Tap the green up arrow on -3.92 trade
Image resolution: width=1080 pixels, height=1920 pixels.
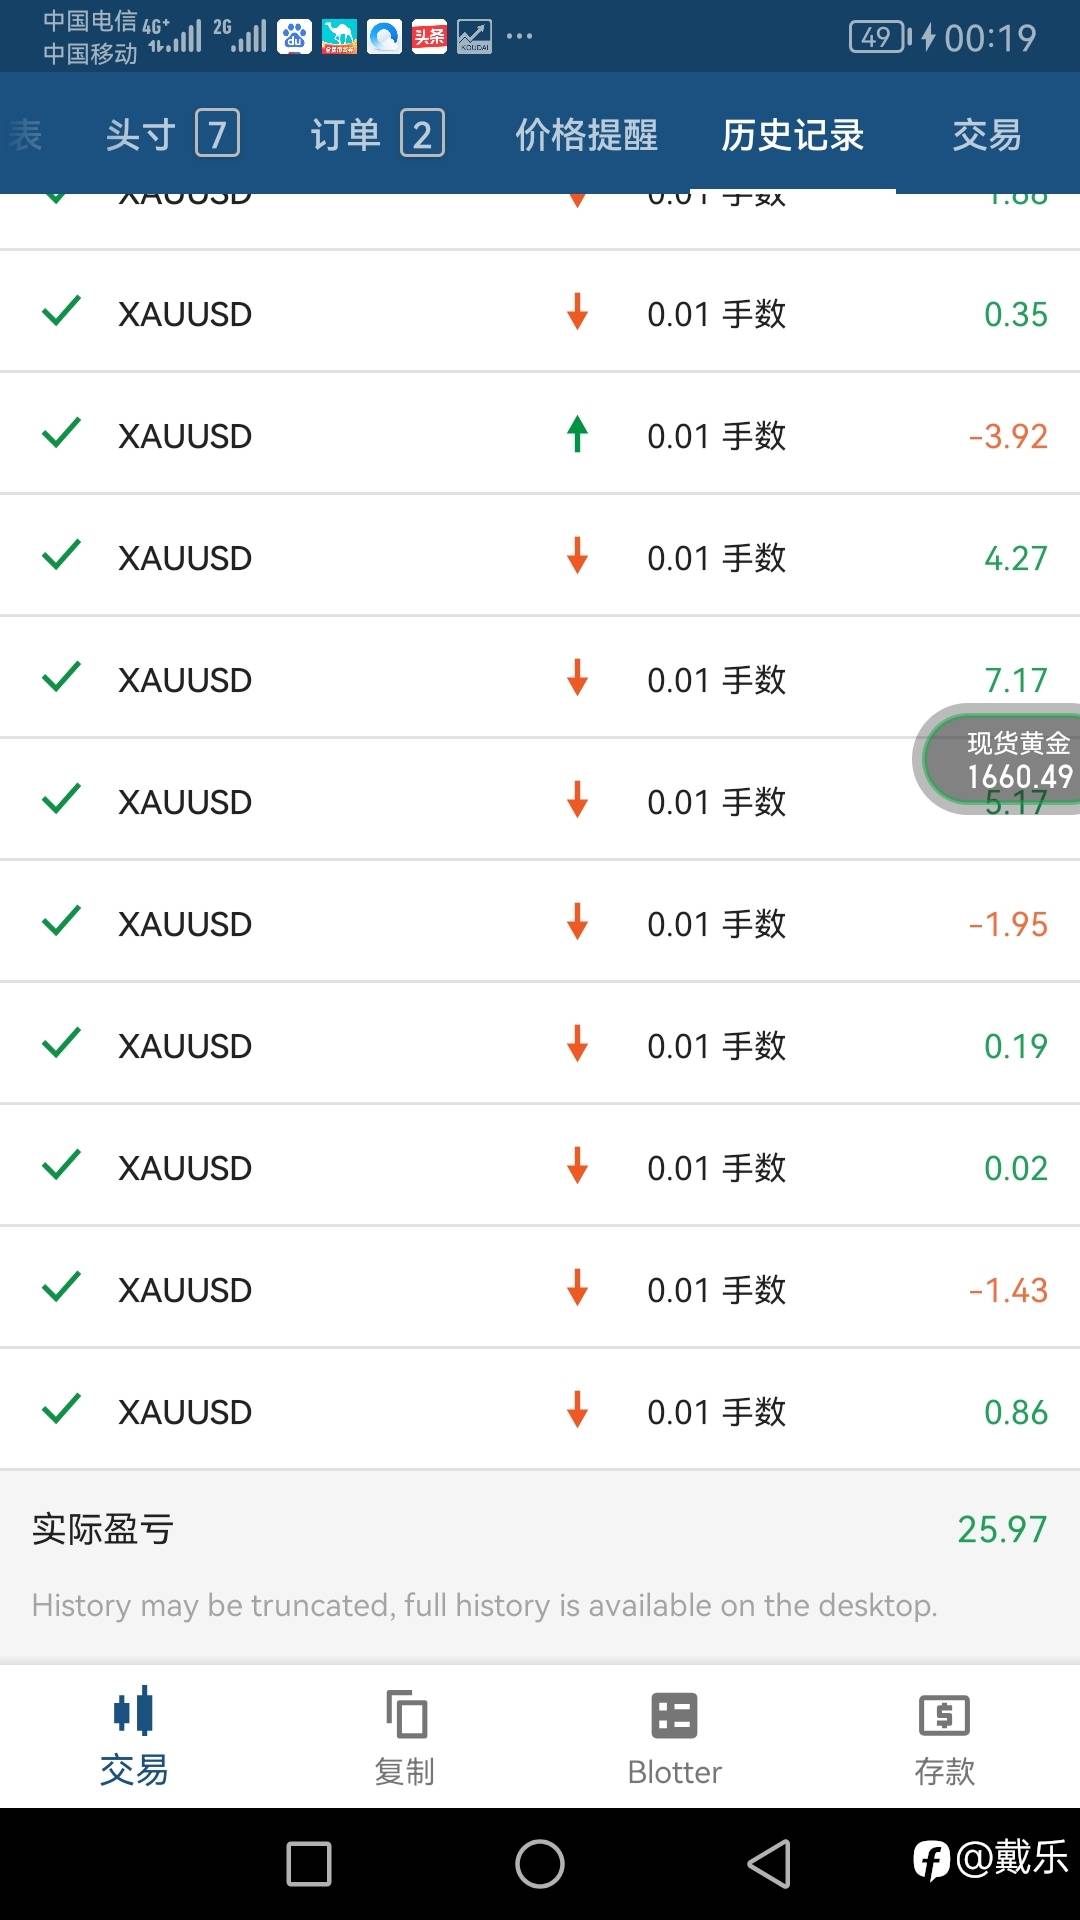pos(577,435)
